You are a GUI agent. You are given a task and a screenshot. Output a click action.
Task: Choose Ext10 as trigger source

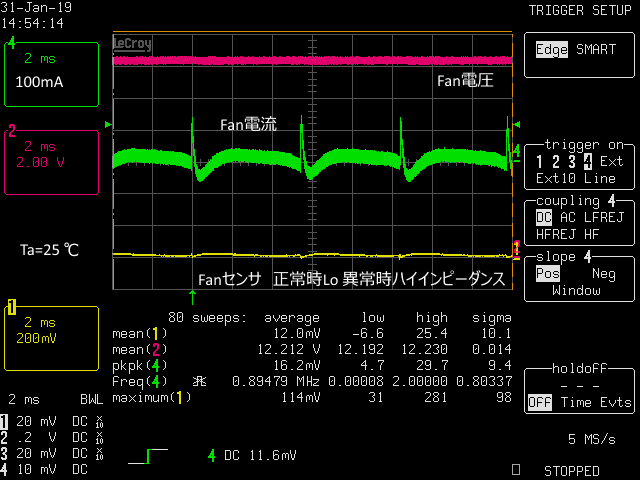click(x=556, y=178)
